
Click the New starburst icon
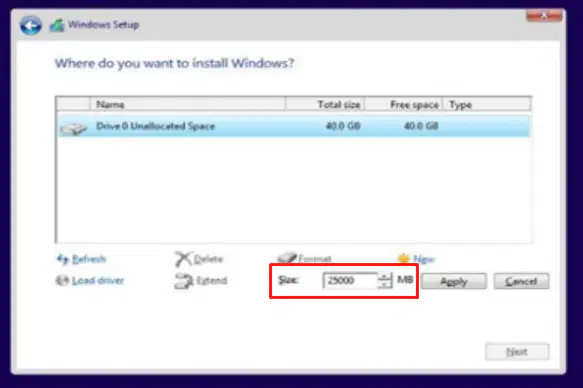pyautogui.click(x=403, y=258)
